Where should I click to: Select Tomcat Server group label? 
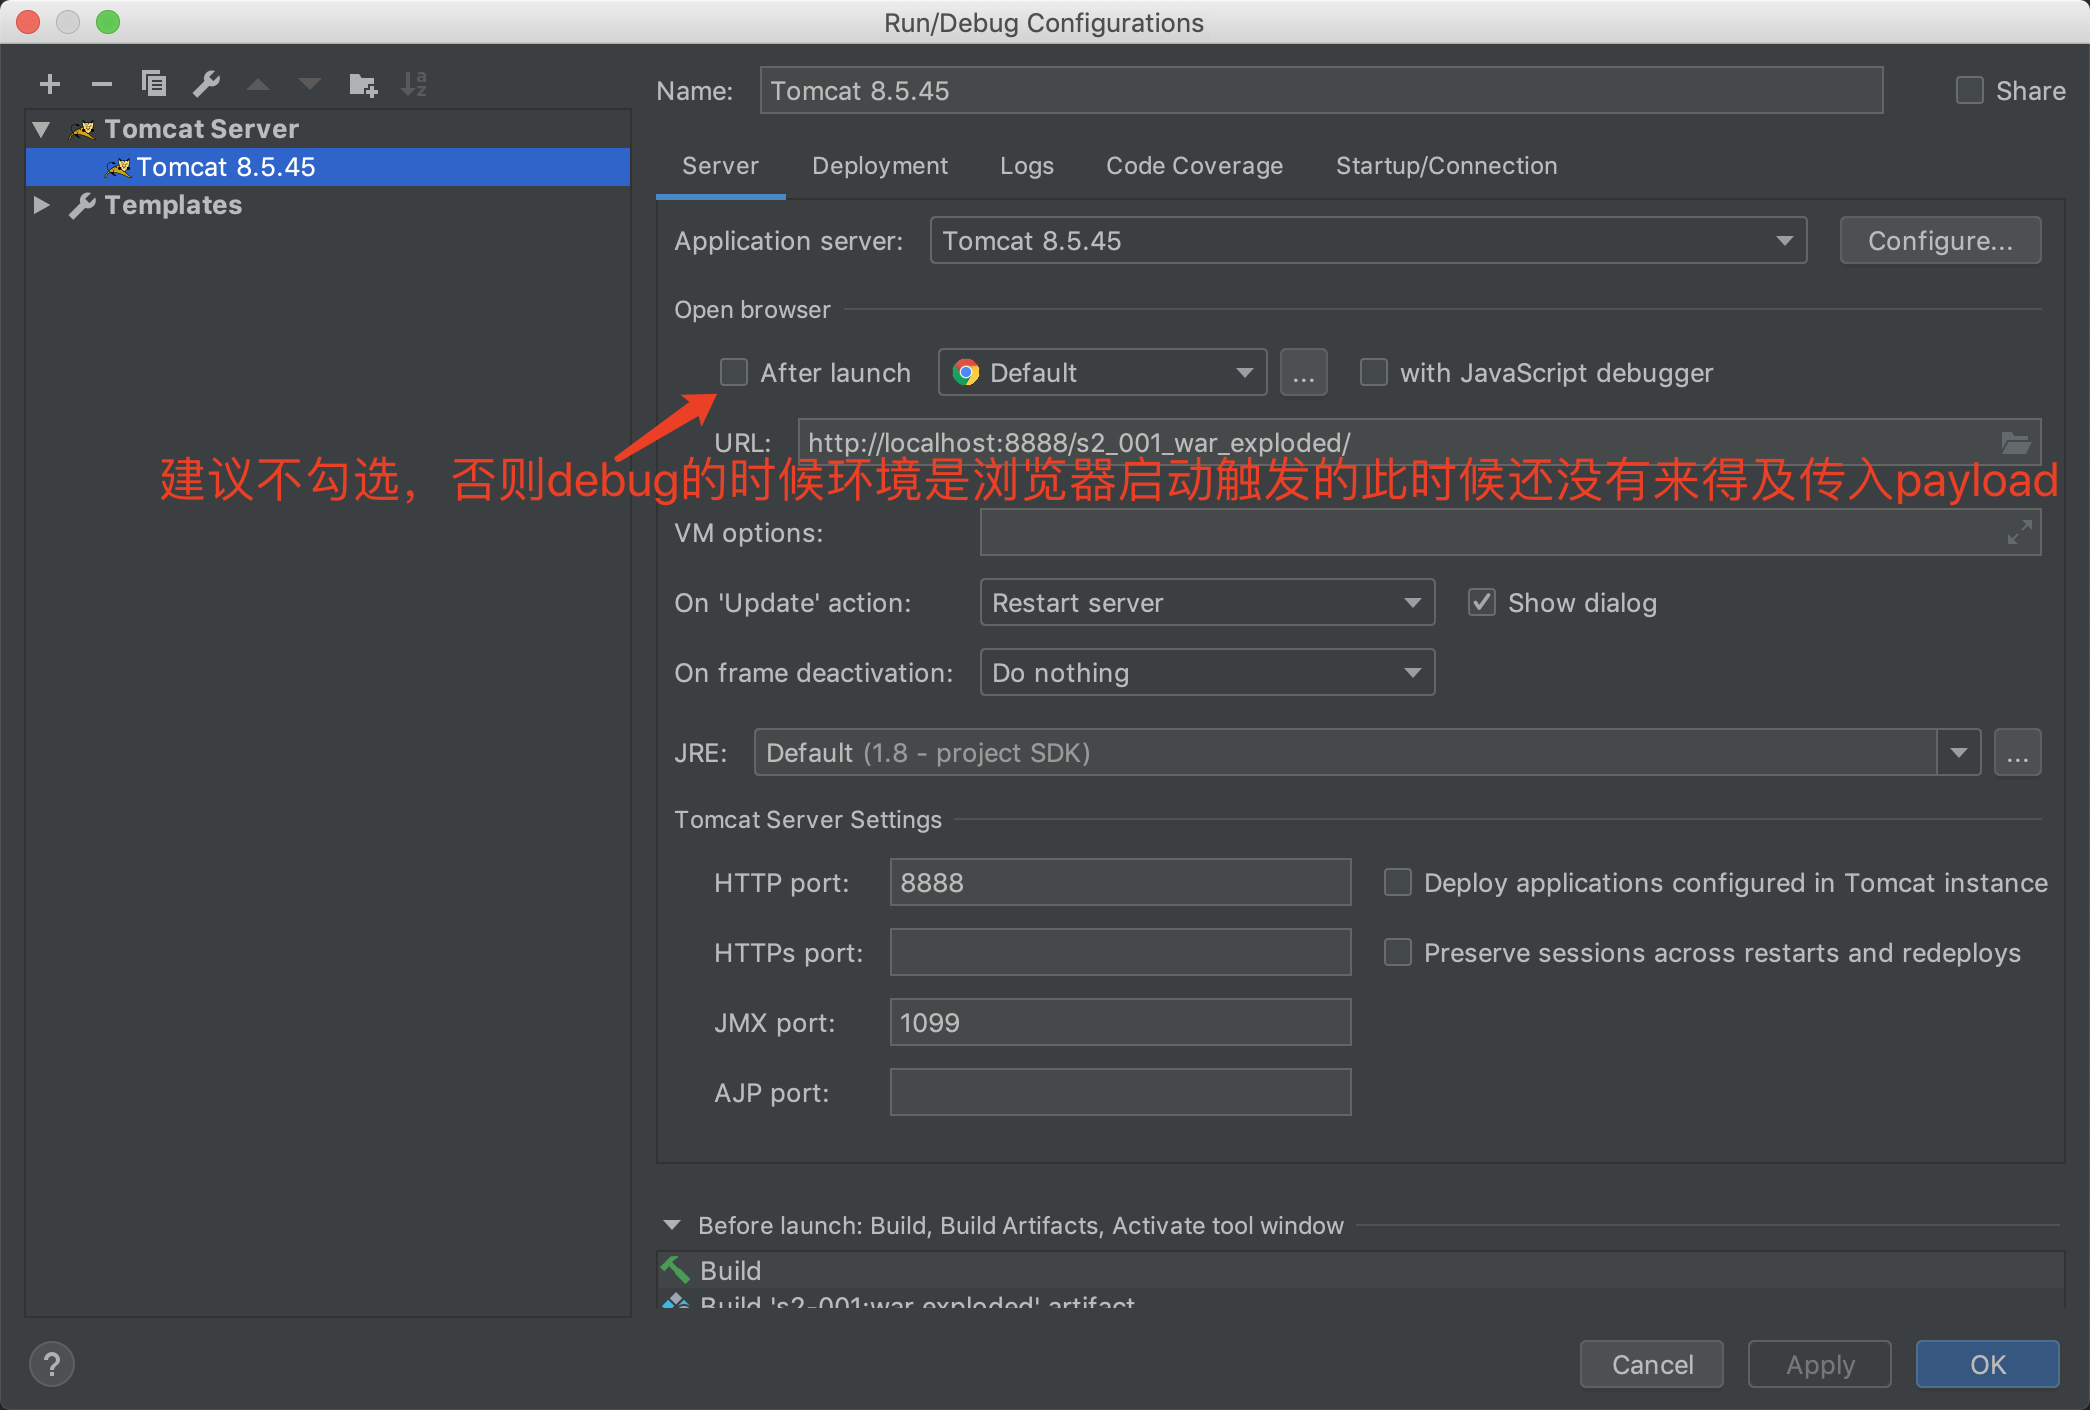tap(201, 129)
